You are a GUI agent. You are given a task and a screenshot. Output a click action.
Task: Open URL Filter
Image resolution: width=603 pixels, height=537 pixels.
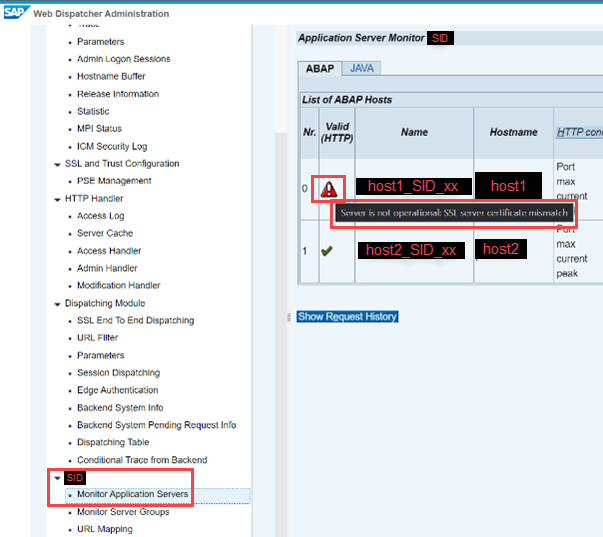click(x=97, y=338)
